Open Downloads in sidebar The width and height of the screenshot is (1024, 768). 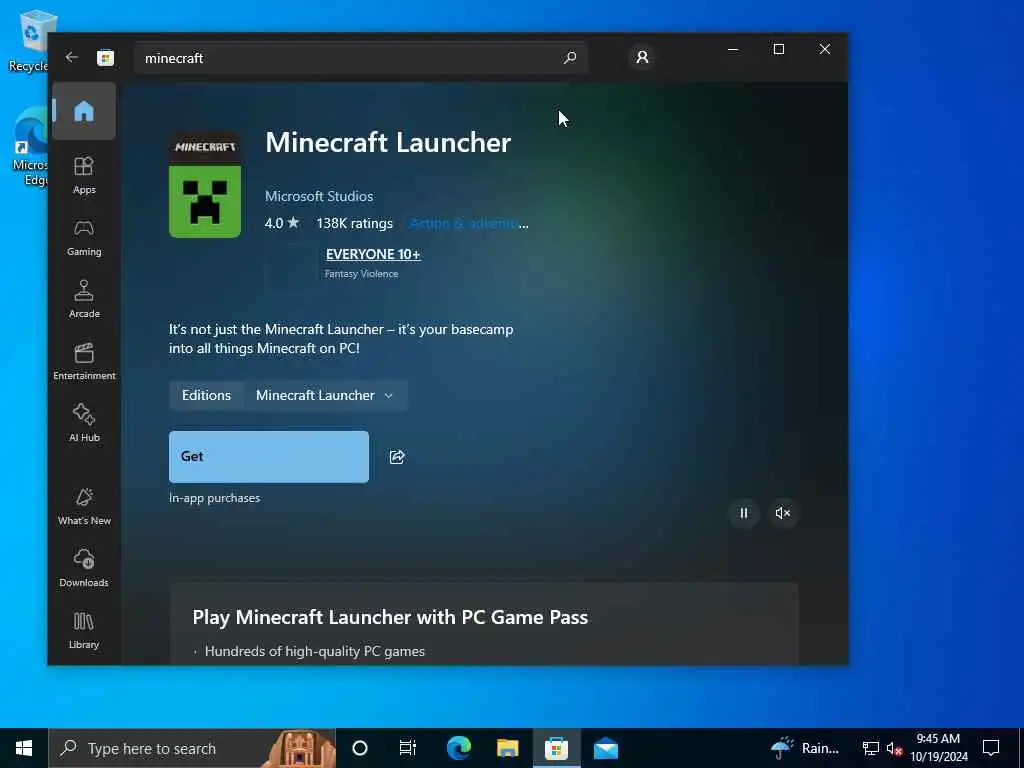[x=84, y=568]
